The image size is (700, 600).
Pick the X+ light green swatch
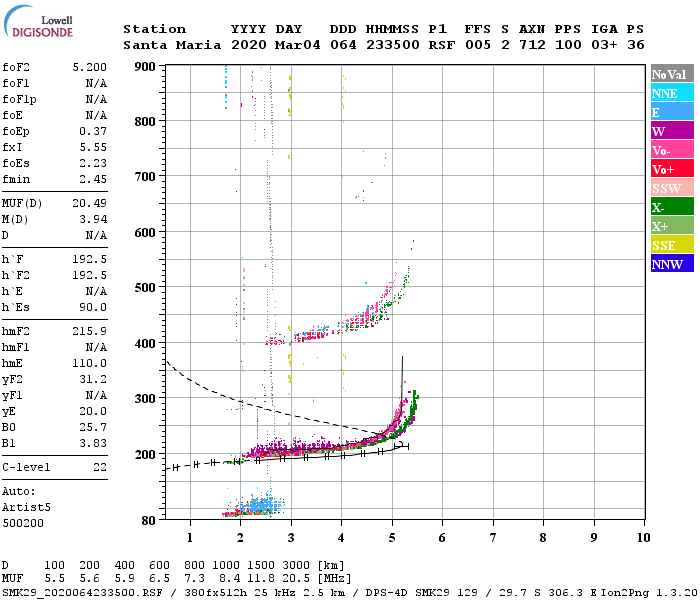pyautogui.click(x=672, y=226)
